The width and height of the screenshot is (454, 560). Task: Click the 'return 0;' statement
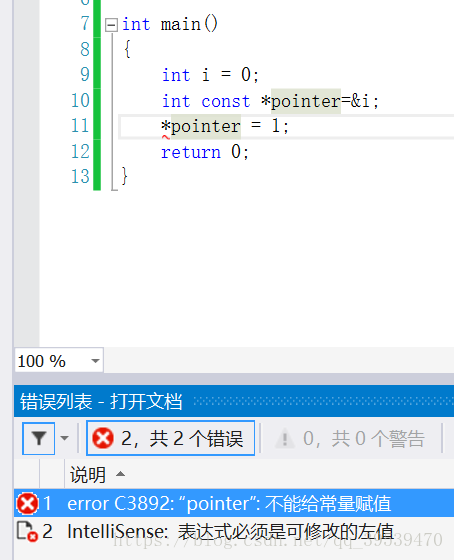point(205,152)
